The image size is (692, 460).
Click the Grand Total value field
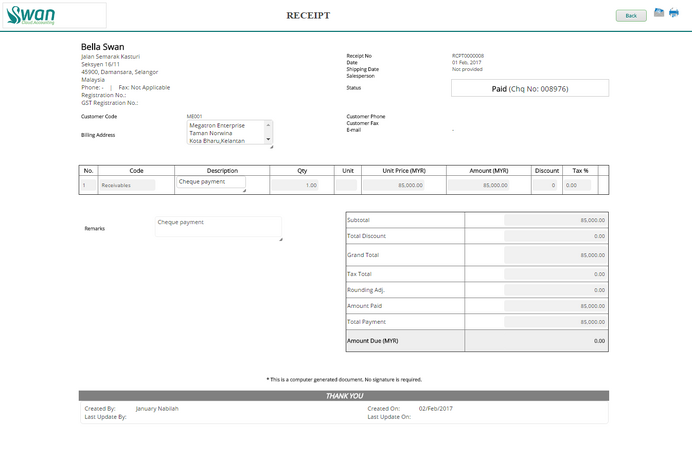coord(555,255)
